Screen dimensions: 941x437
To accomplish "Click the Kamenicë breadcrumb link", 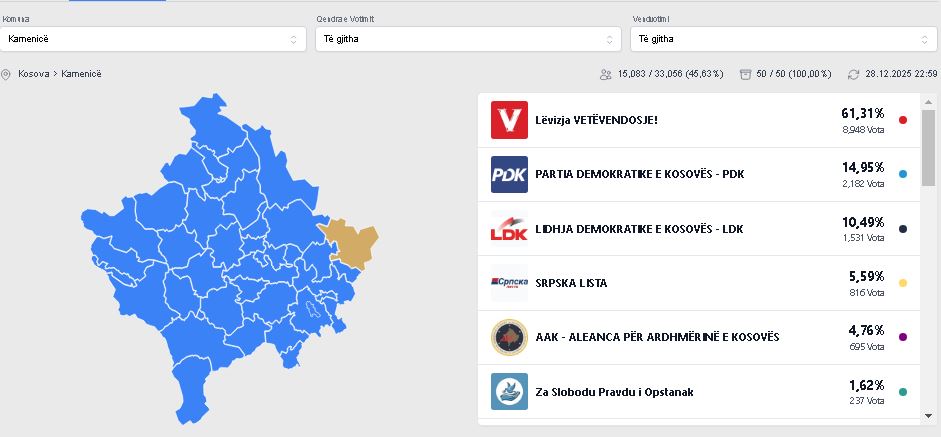I will coord(81,74).
